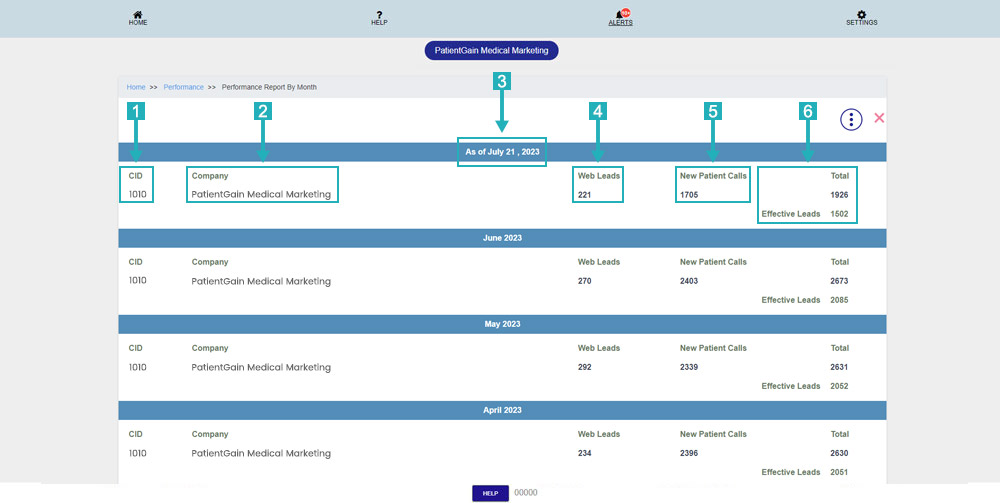
Task: Click the blue HELP button in the bottom bar
Action: (490, 493)
